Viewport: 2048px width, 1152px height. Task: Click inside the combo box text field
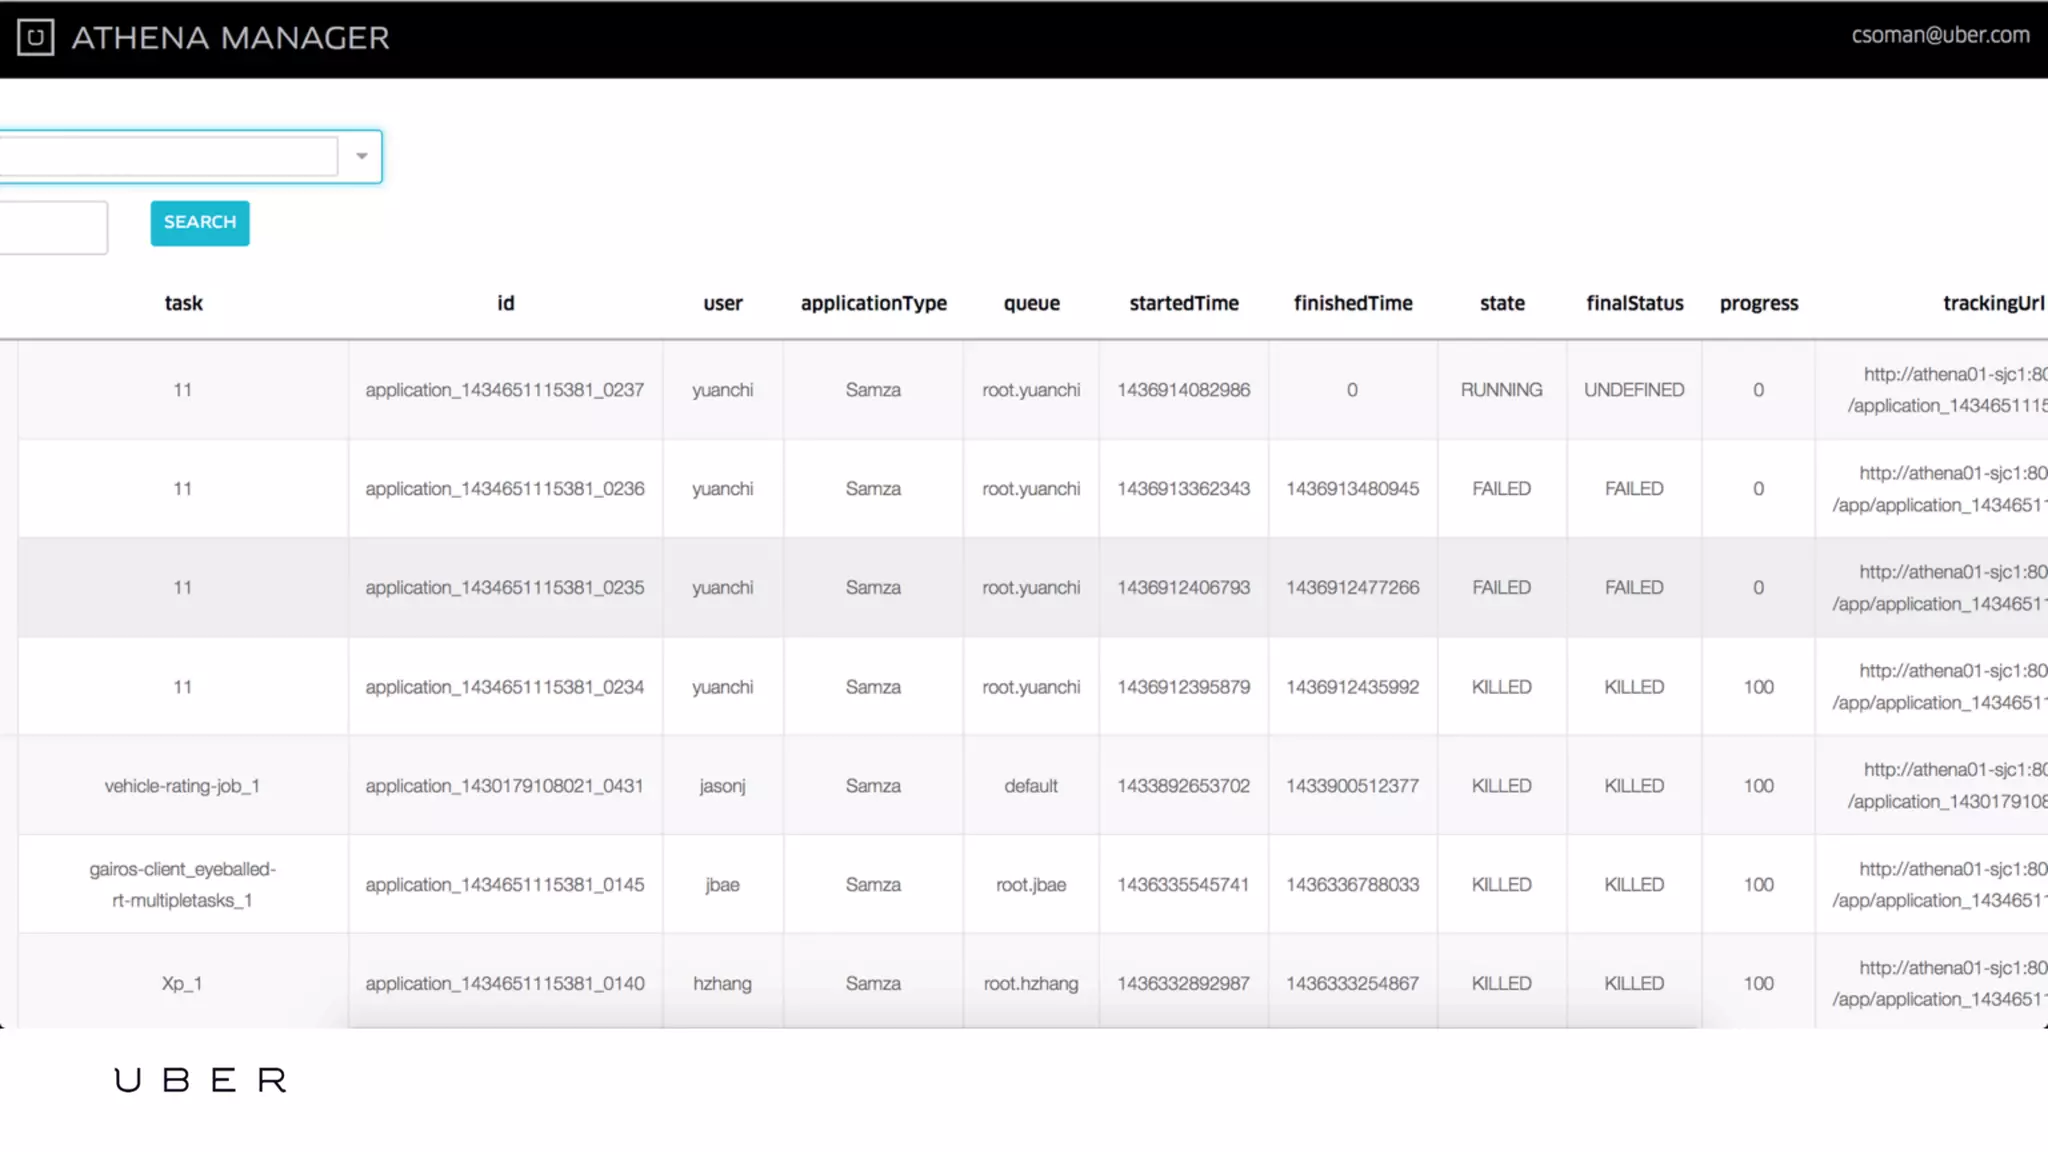(168, 156)
